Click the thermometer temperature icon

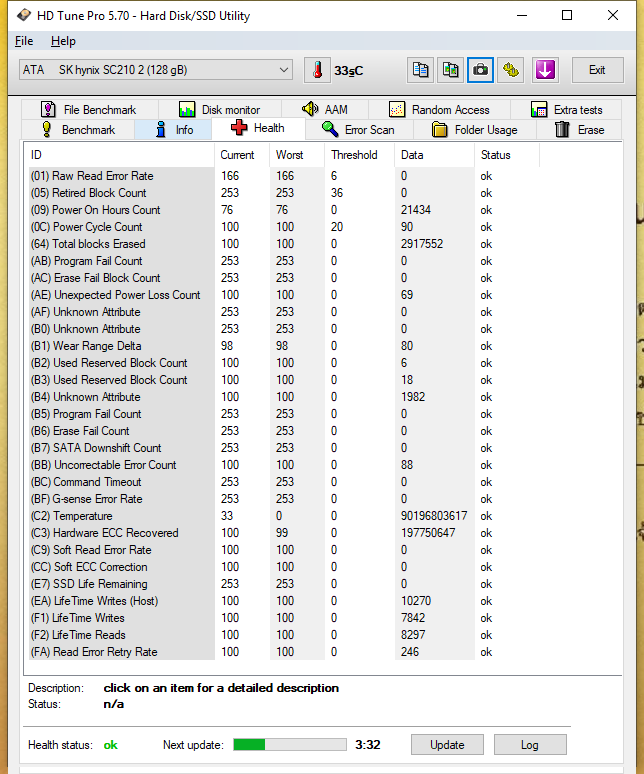[x=317, y=70]
